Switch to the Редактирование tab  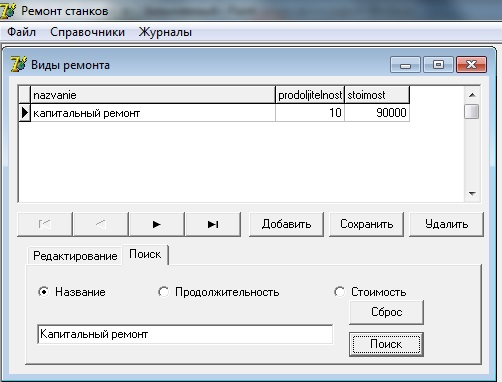pyautogui.click(x=75, y=256)
